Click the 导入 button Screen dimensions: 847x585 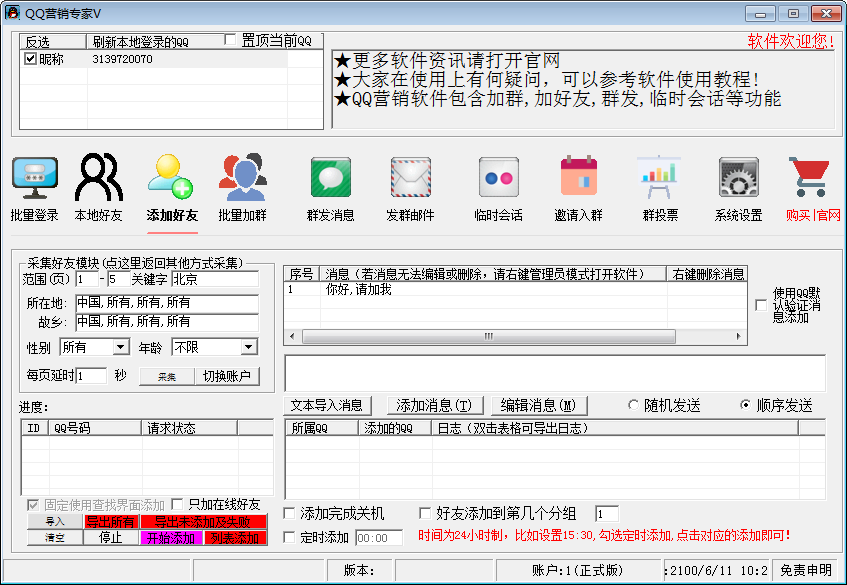point(55,522)
